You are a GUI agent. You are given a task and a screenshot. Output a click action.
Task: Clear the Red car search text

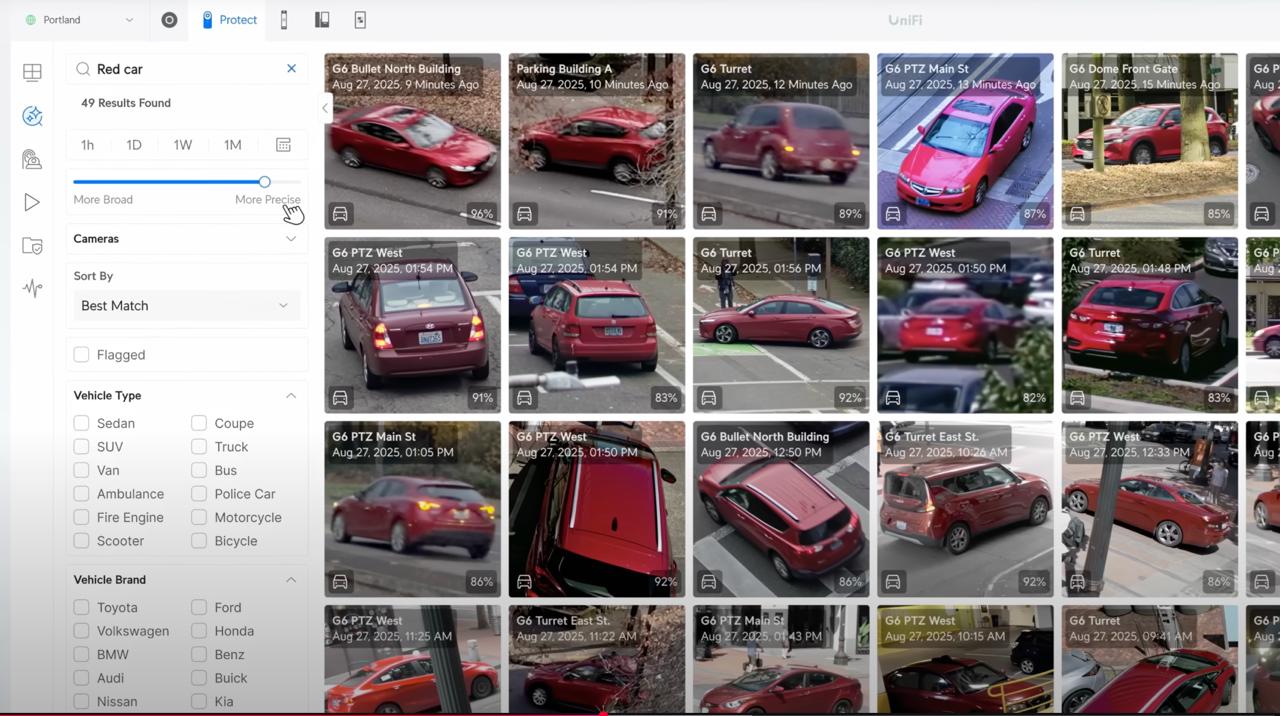click(x=291, y=69)
